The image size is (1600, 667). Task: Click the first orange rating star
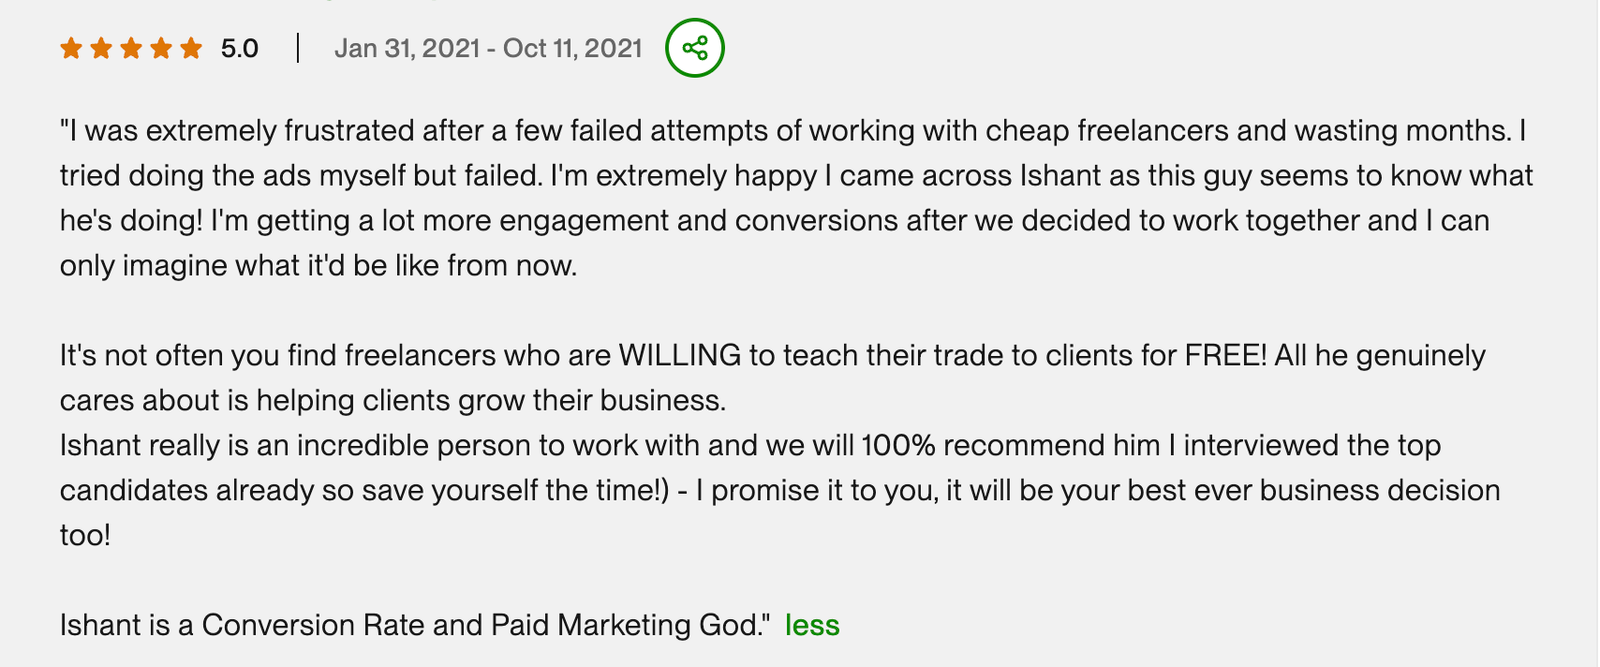coord(71,48)
